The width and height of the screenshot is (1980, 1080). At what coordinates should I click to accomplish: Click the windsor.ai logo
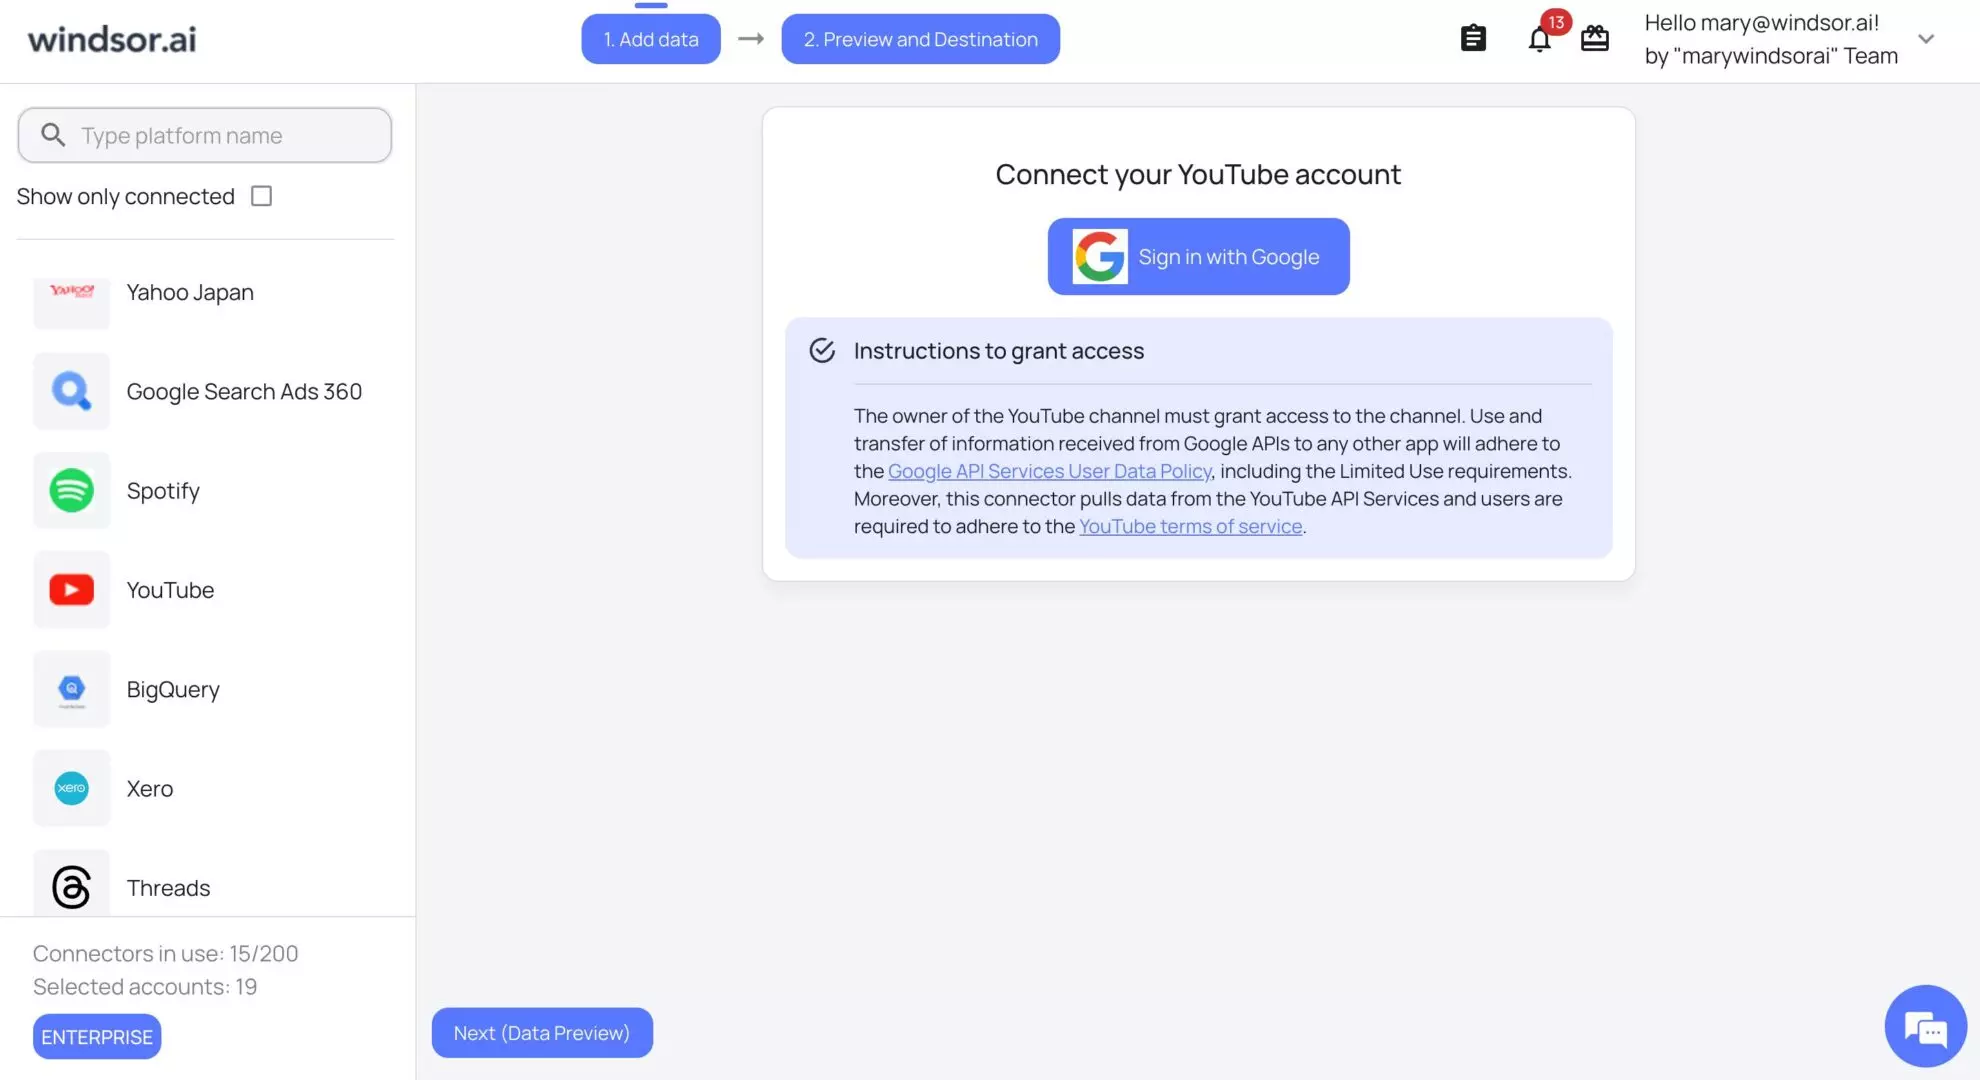(x=111, y=39)
